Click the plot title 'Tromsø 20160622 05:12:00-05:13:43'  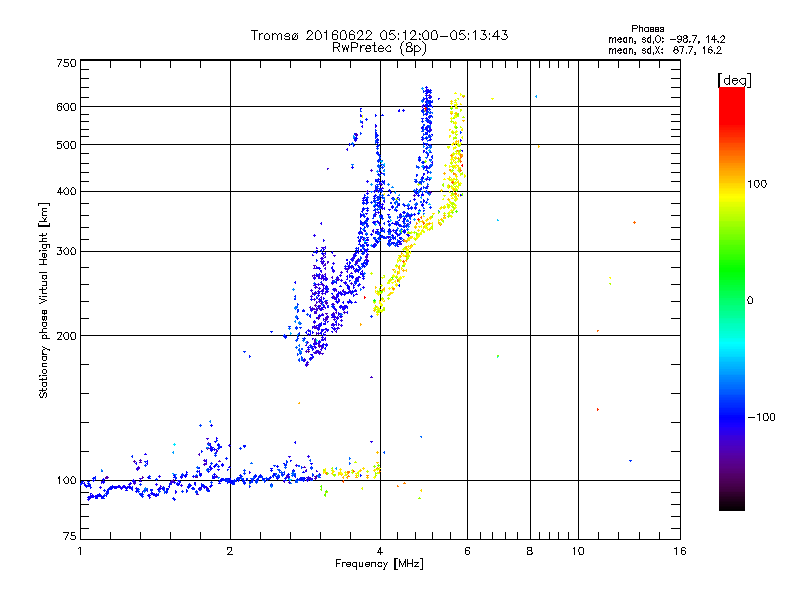379,35
